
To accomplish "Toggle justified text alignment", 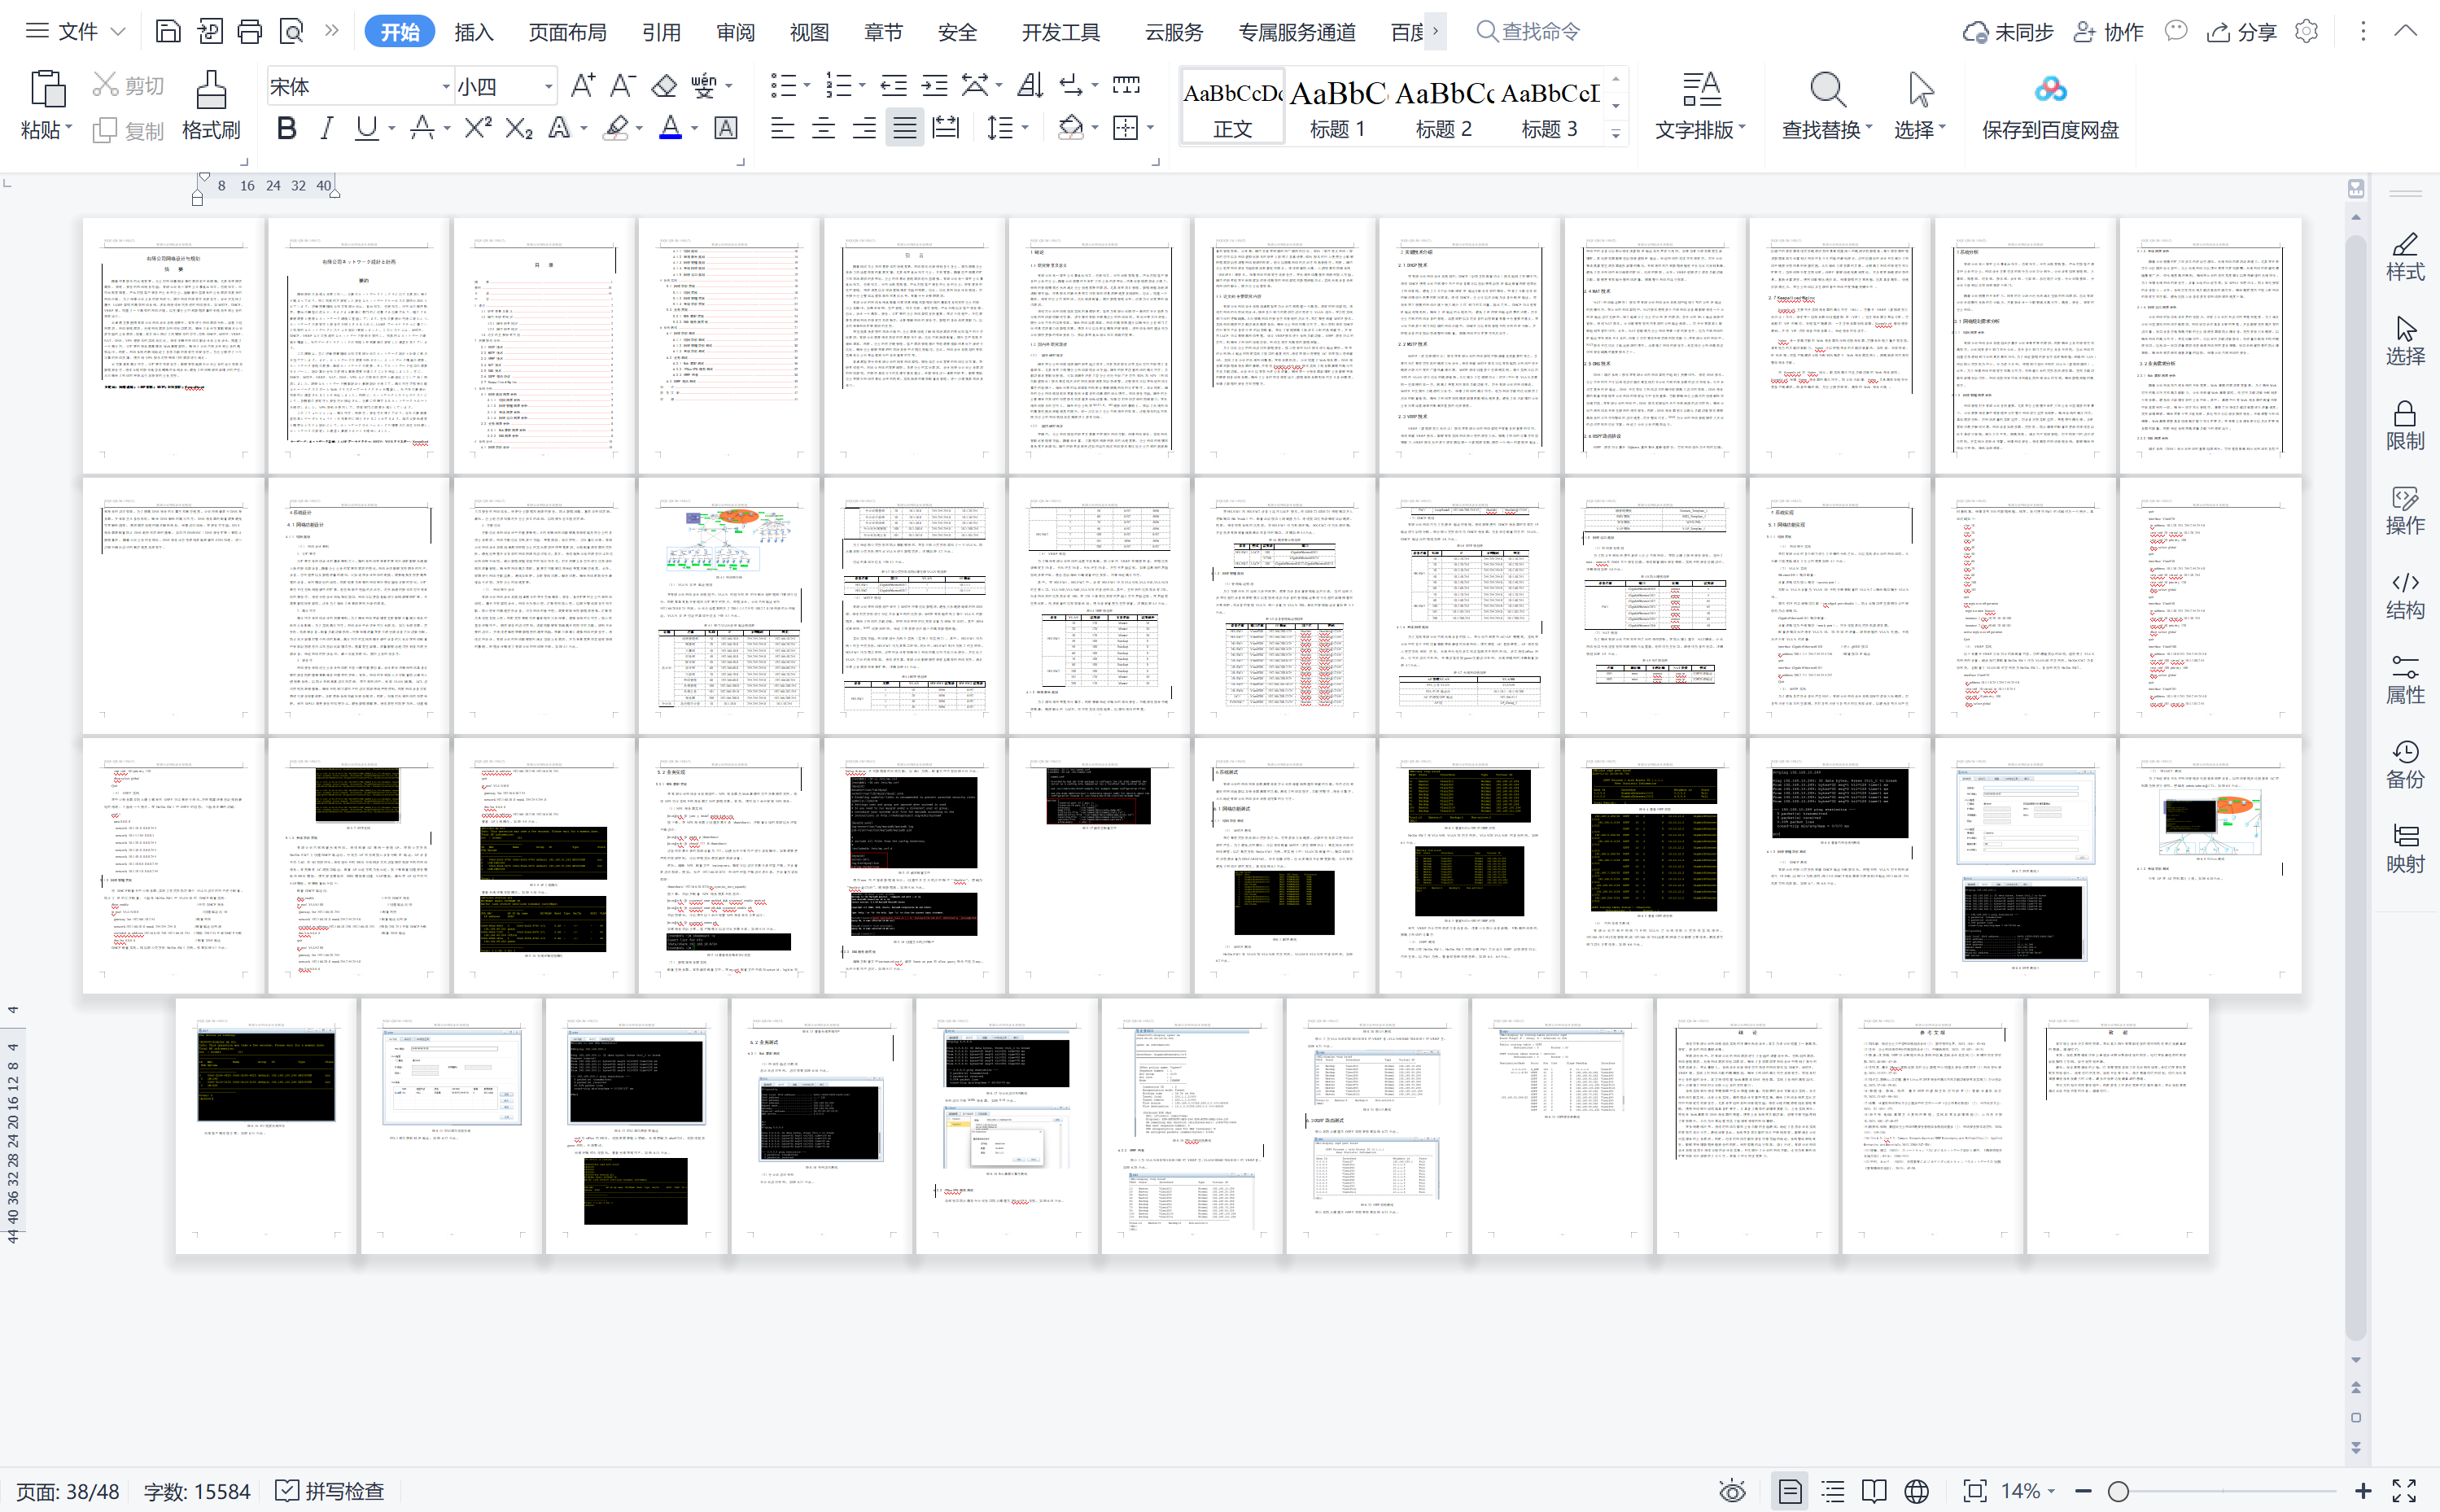I will click(x=904, y=128).
